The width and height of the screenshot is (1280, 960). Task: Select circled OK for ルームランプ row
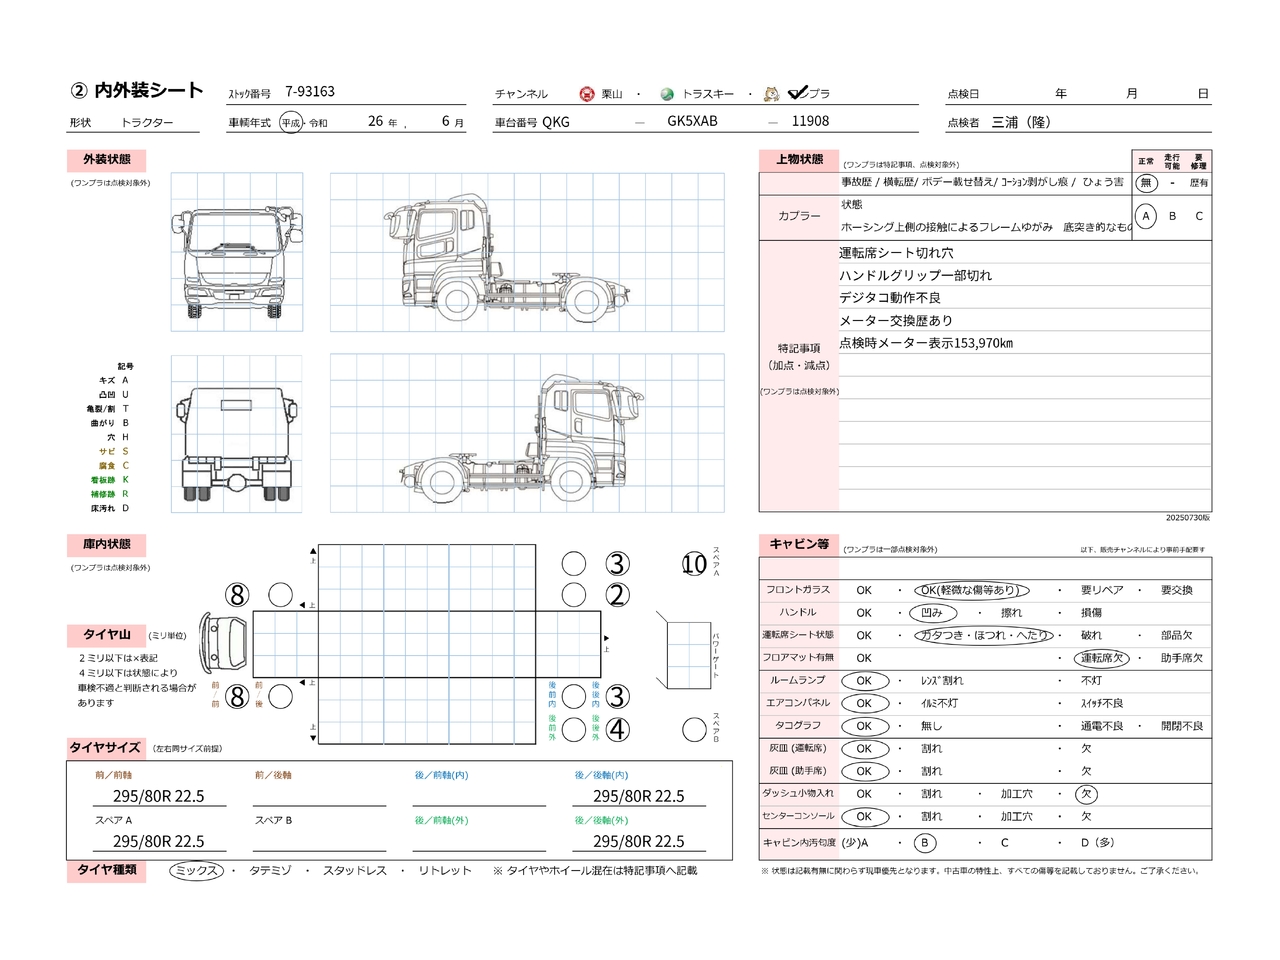(864, 681)
